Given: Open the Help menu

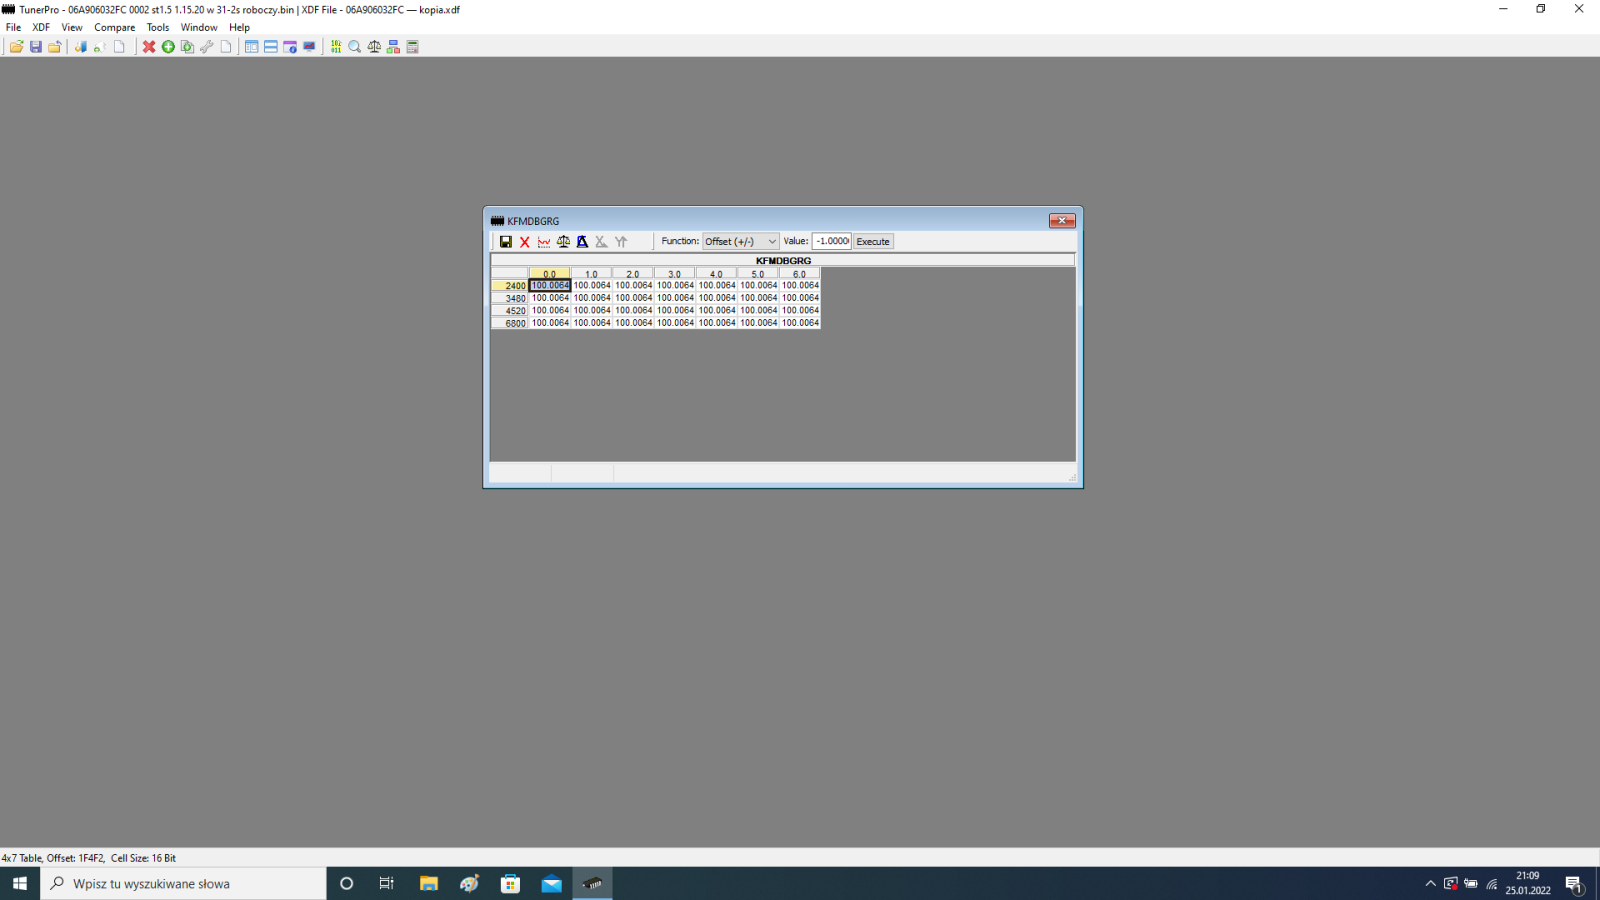Looking at the screenshot, I should click(x=240, y=27).
